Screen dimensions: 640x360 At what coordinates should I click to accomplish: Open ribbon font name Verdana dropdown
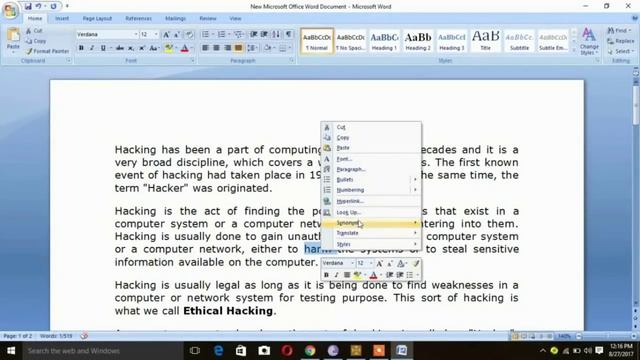tap(136, 35)
